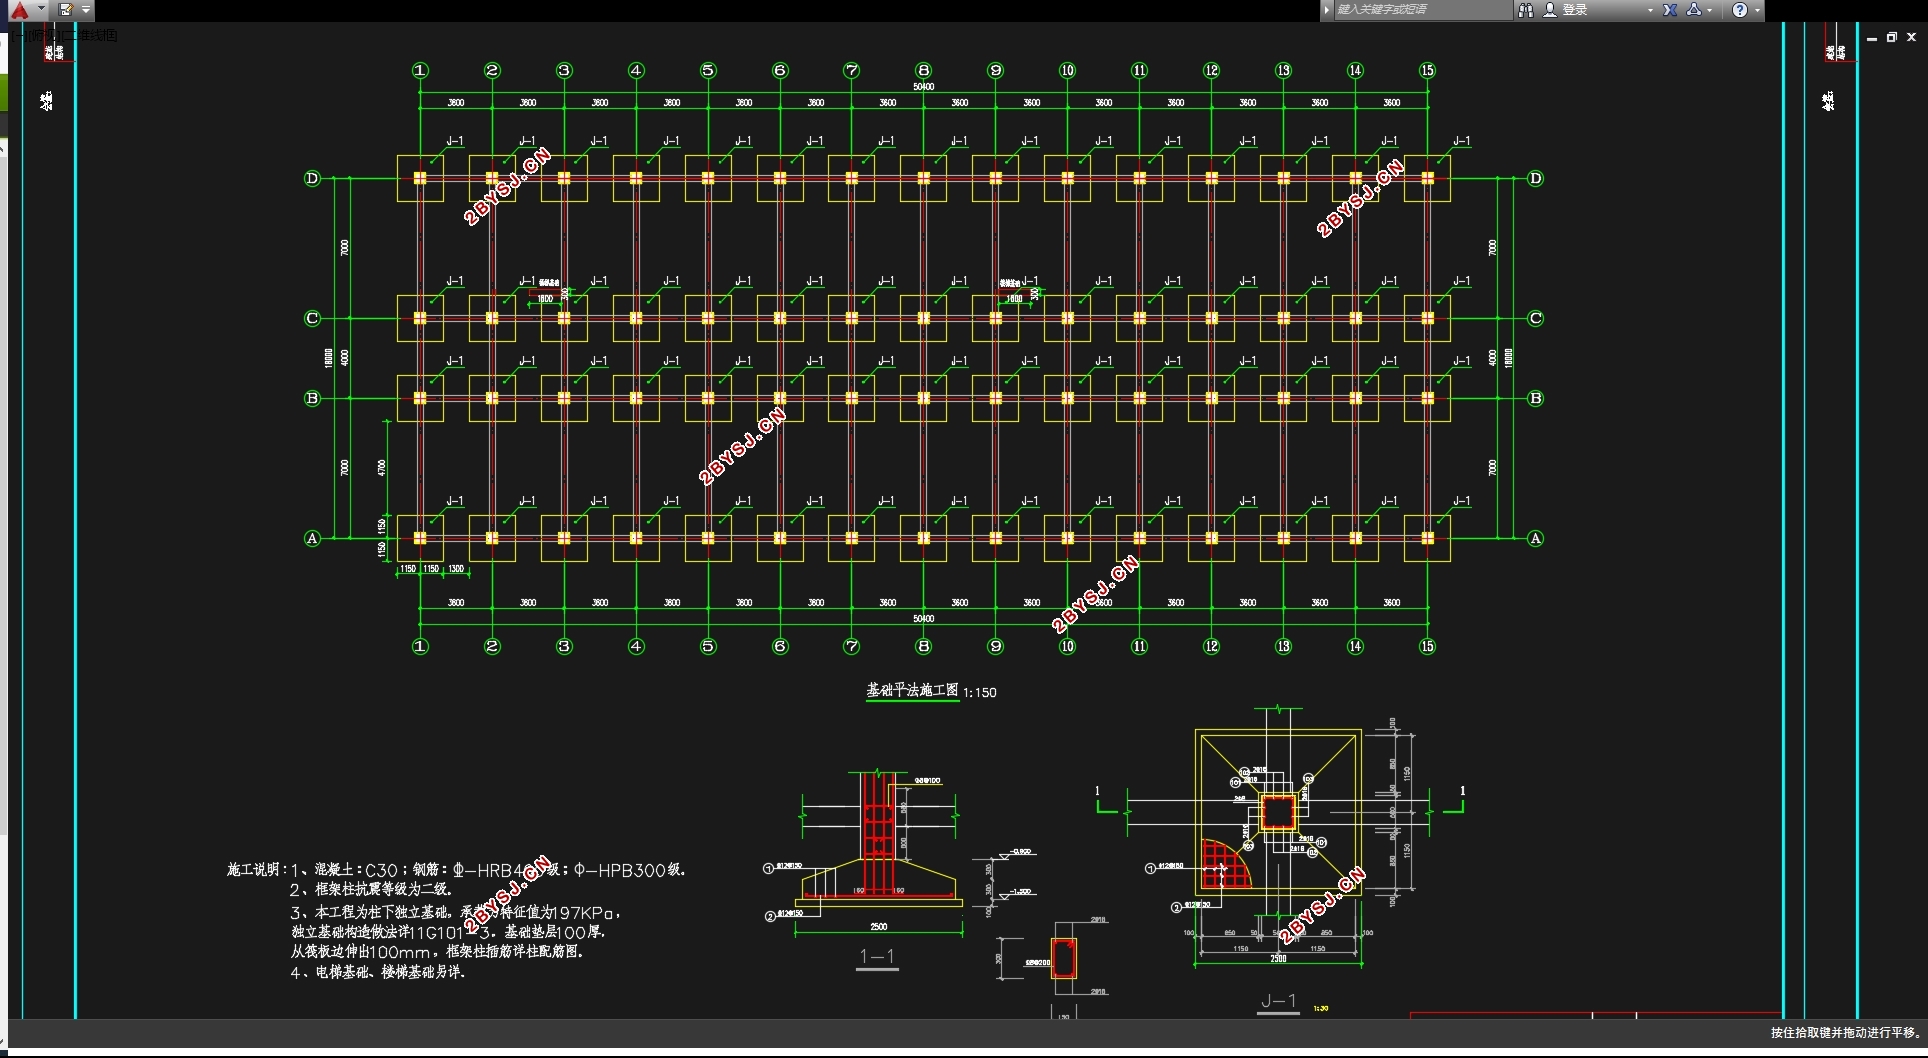The height and width of the screenshot is (1058, 1928).
Task: Expand the application menu arrow beside the logo
Action: tap(41, 9)
